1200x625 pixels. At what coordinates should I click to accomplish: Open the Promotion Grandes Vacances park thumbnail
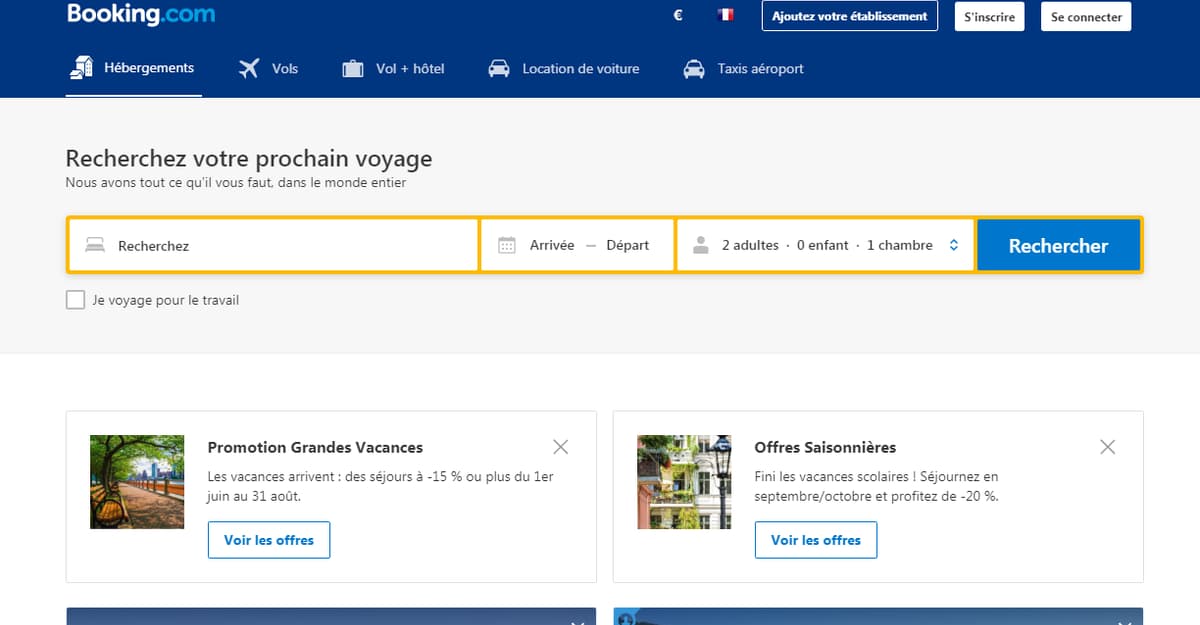[137, 481]
